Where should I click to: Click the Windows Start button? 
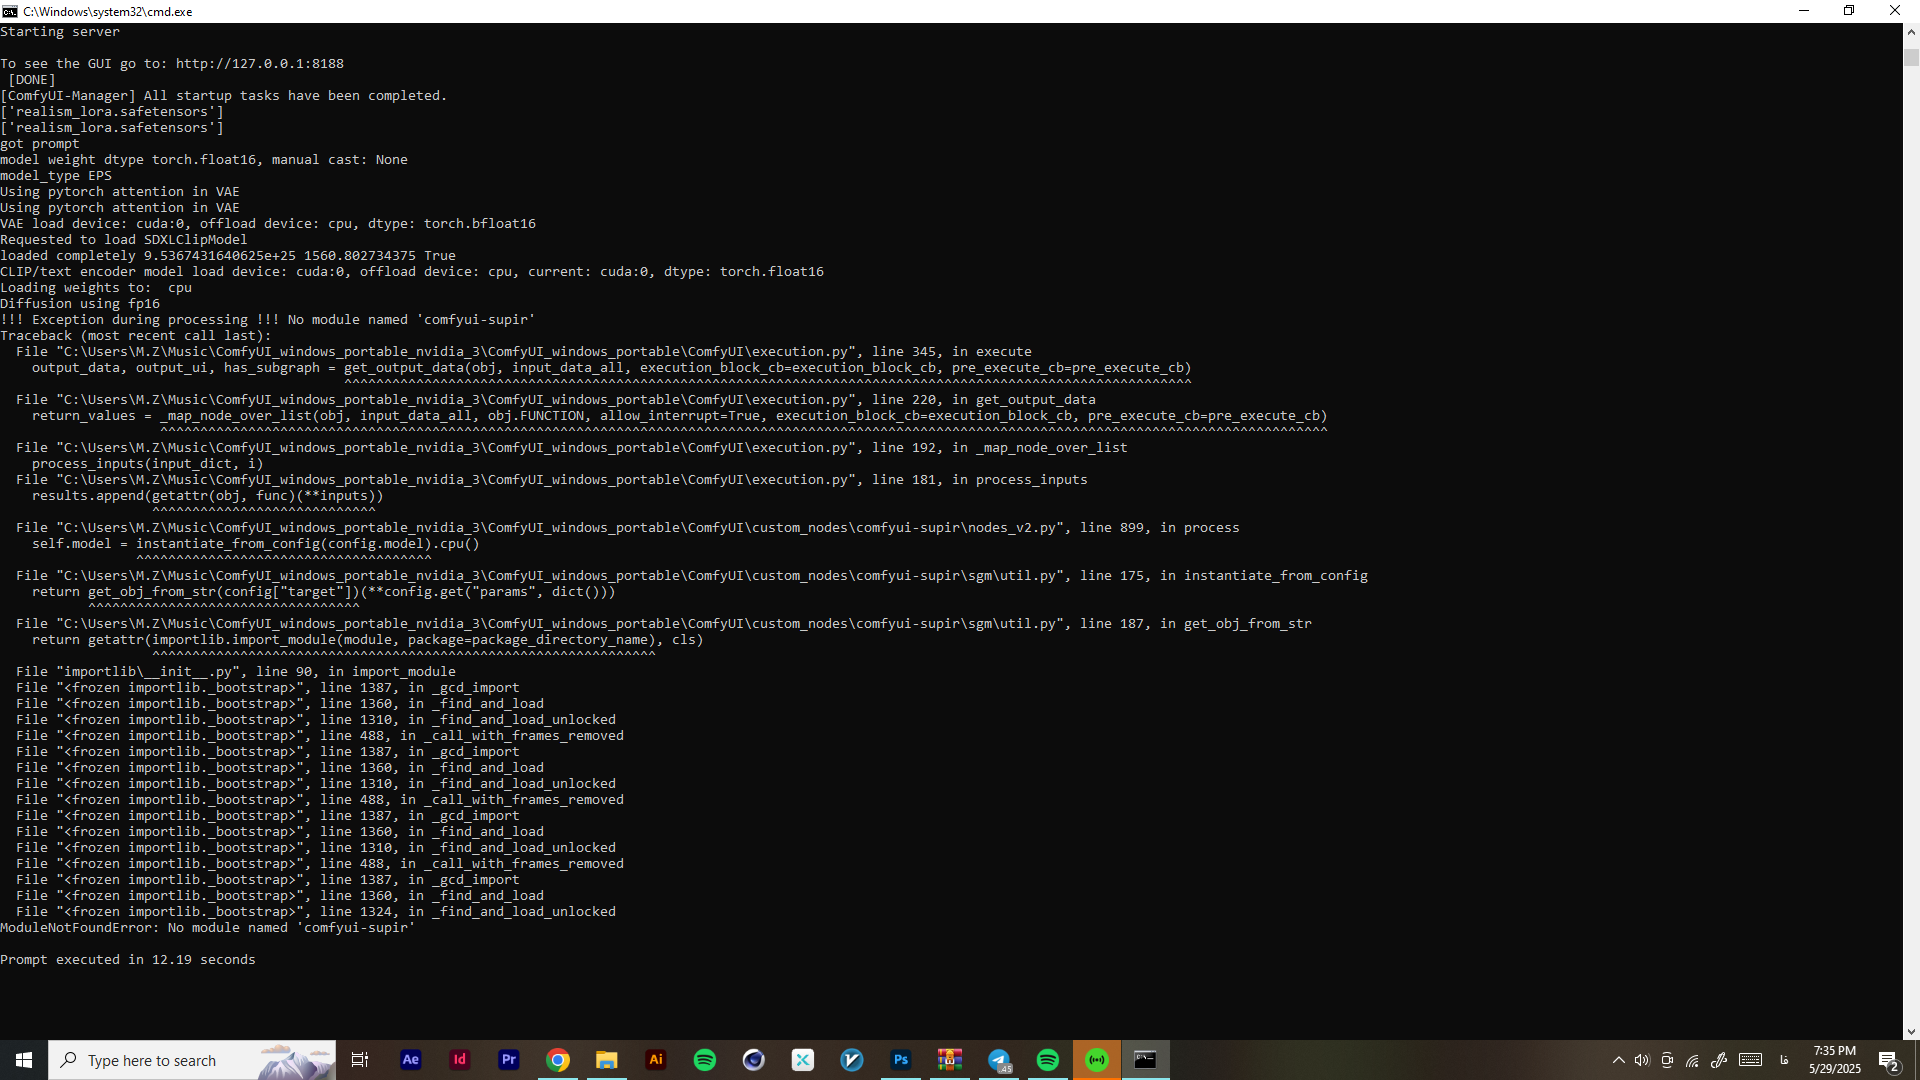pyautogui.click(x=24, y=1060)
